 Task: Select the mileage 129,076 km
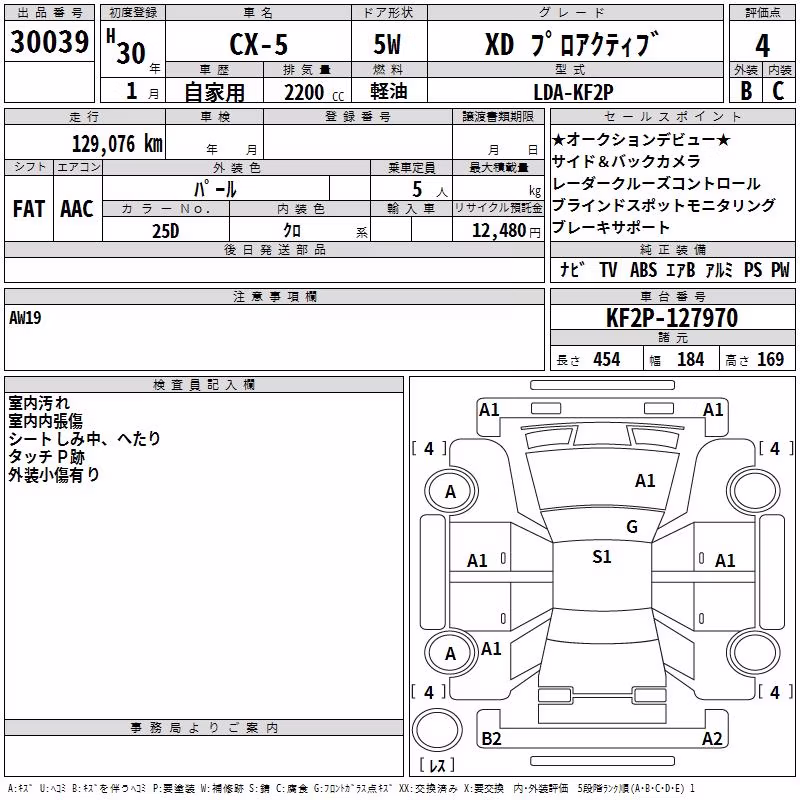(117, 144)
